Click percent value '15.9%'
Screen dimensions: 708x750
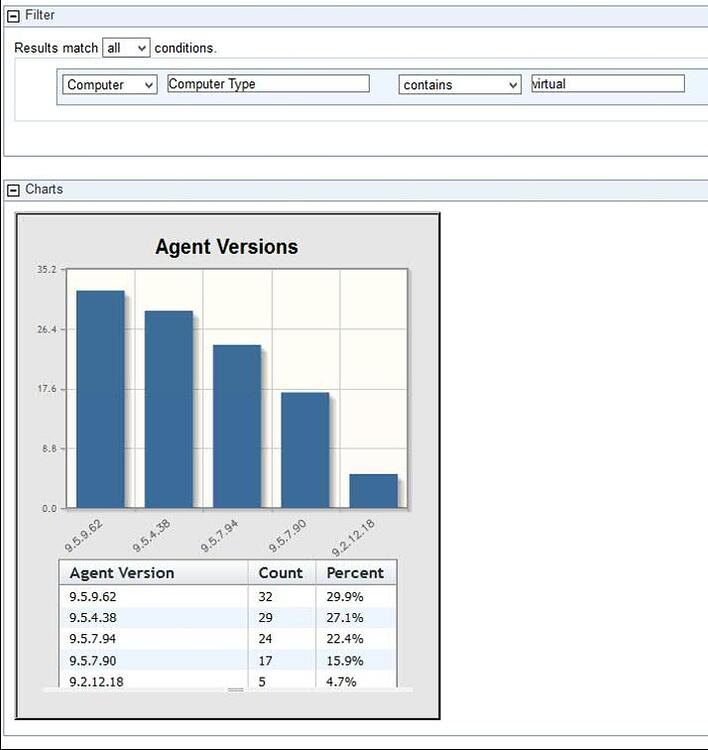point(345,661)
